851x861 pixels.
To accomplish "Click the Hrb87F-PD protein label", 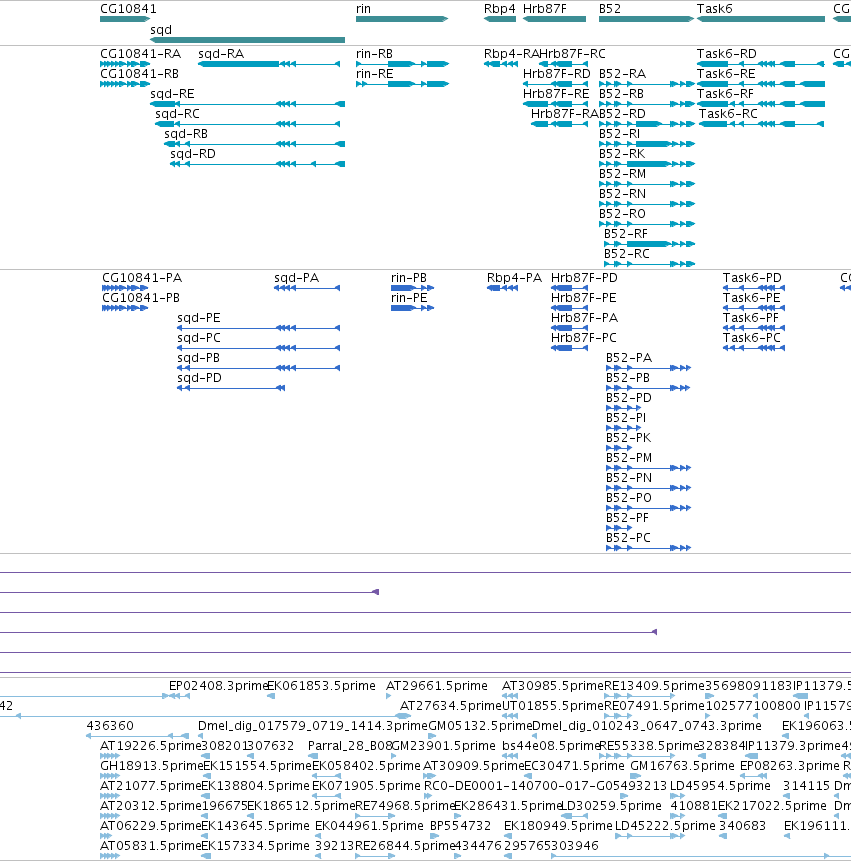I will tap(584, 277).
